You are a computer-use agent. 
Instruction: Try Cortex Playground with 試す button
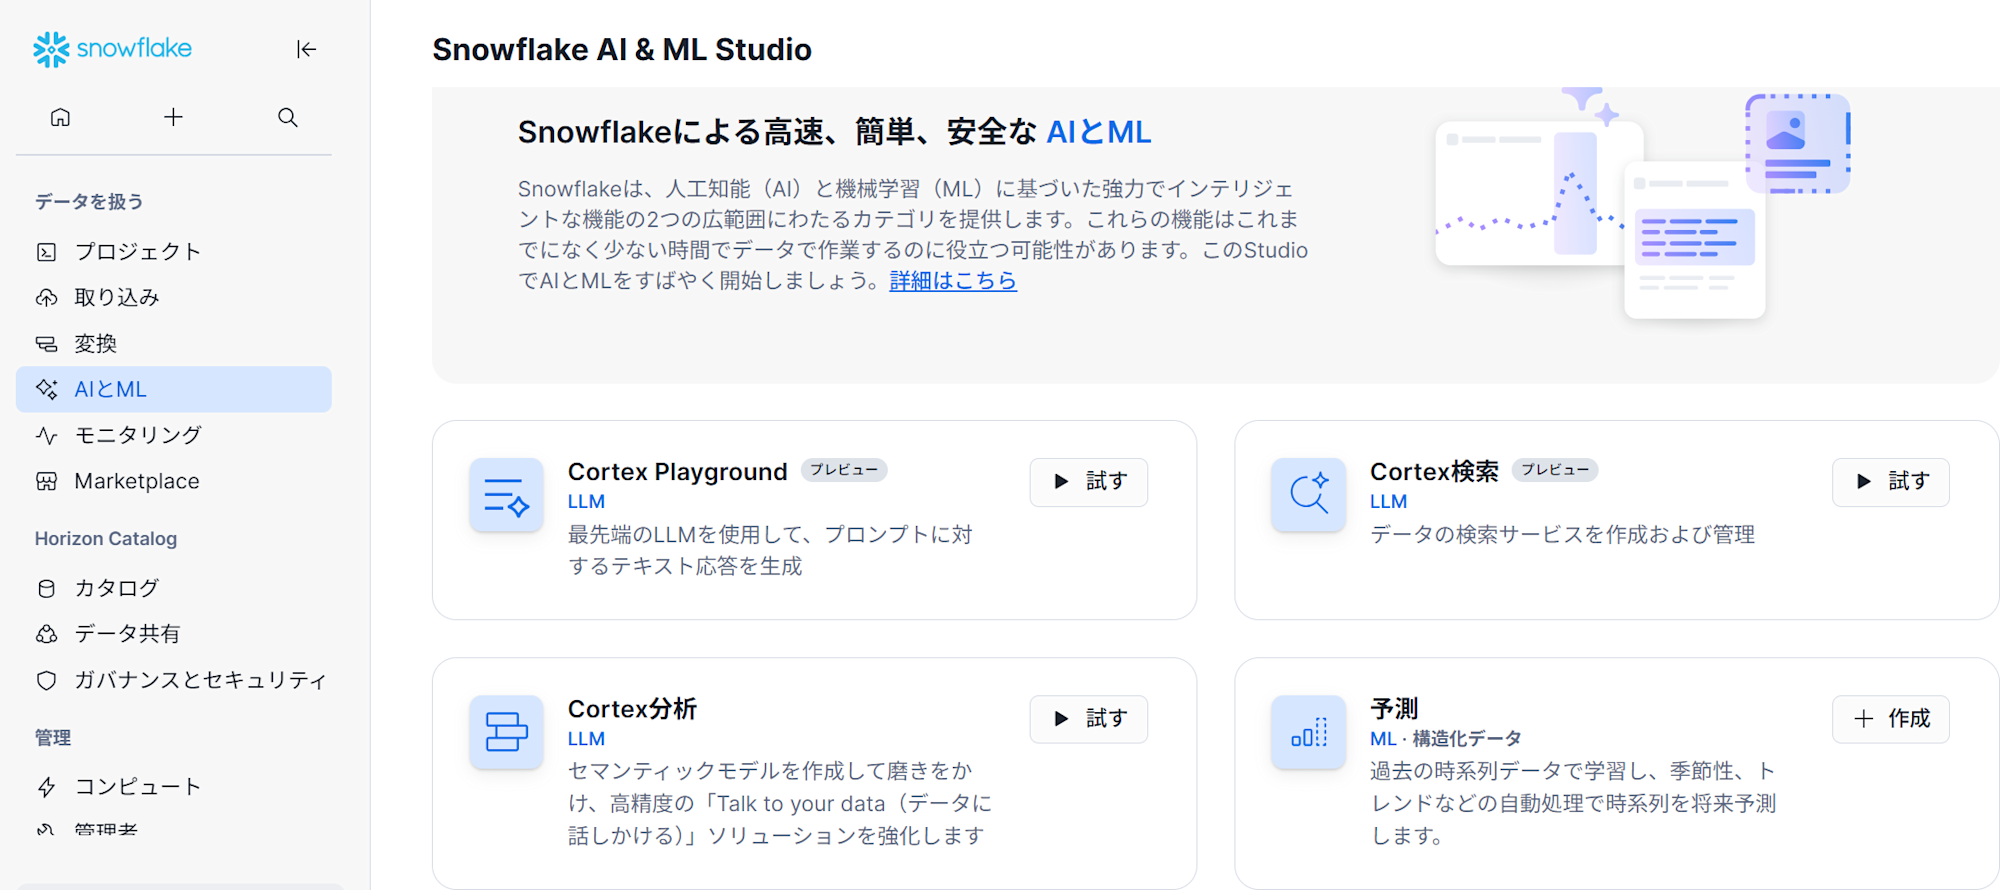pyautogui.click(x=1088, y=482)
